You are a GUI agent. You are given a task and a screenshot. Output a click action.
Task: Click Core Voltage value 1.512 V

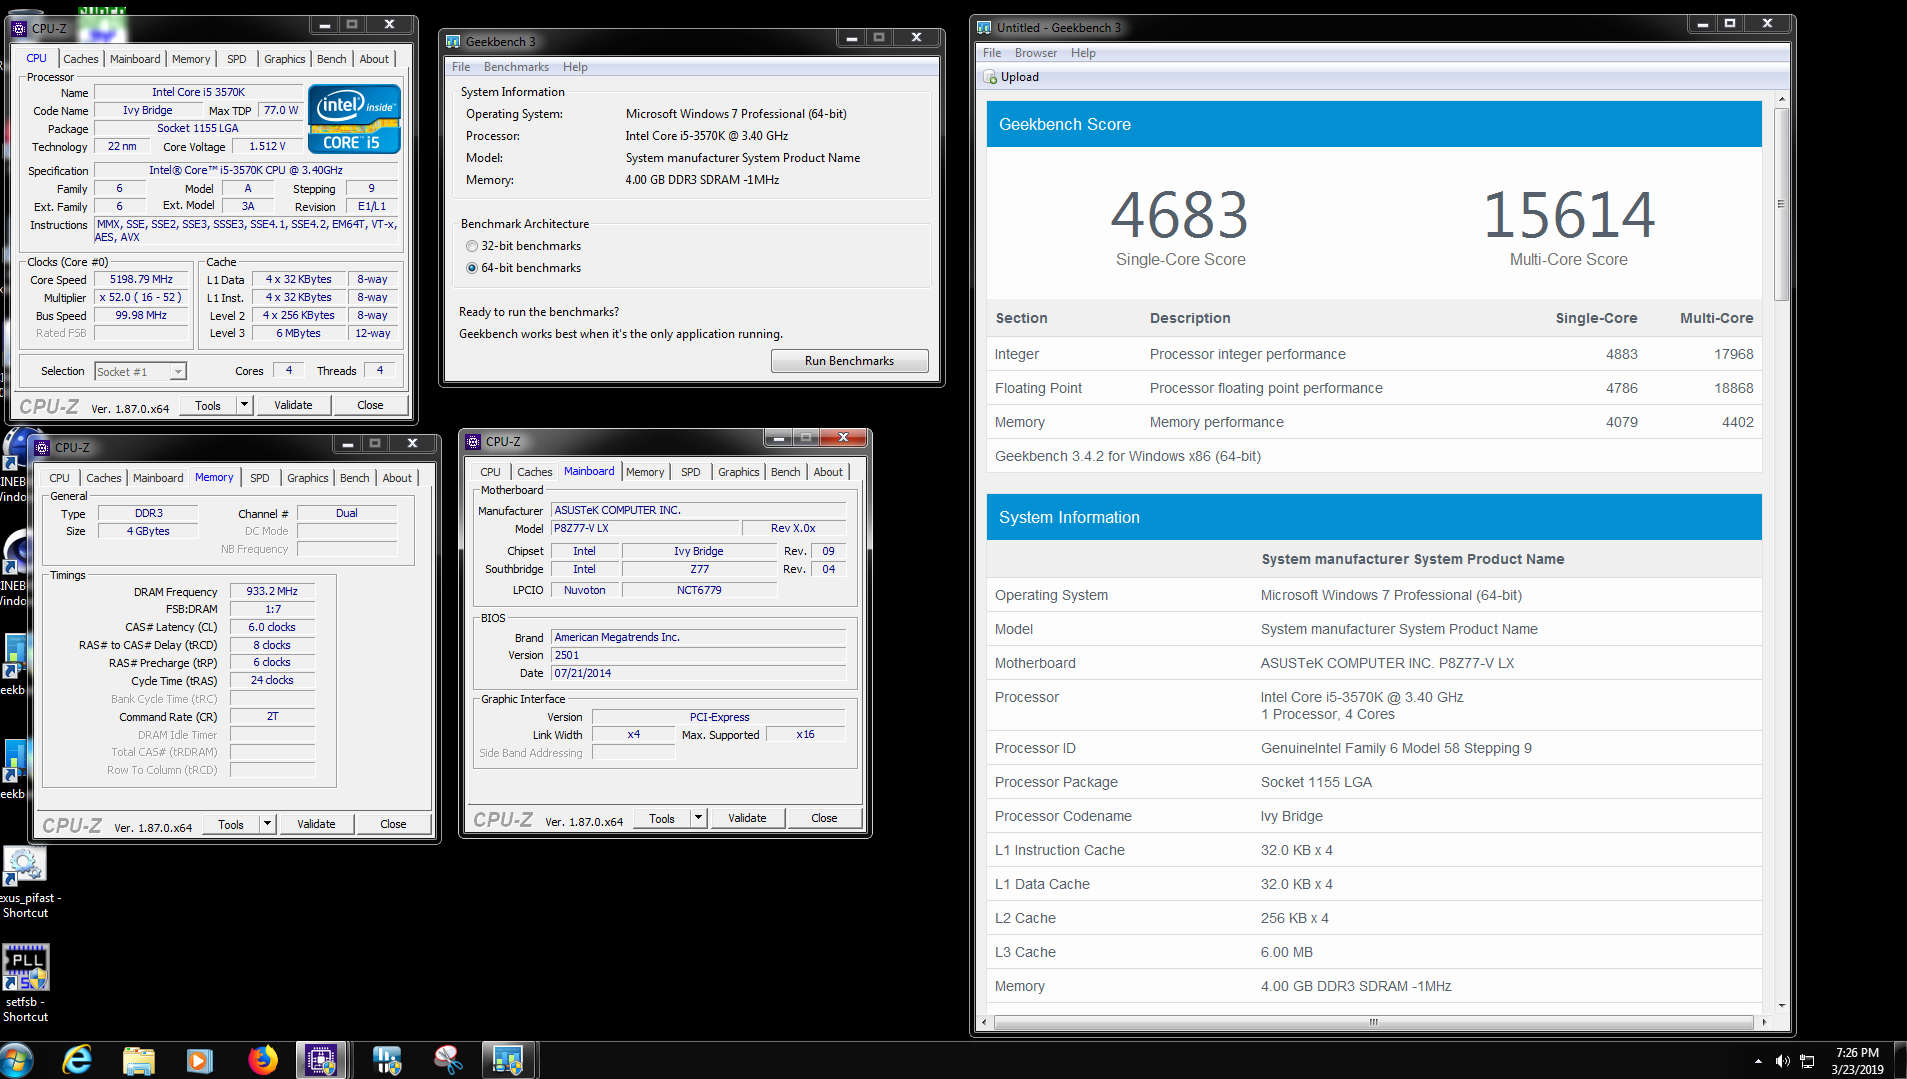[267, 146]
